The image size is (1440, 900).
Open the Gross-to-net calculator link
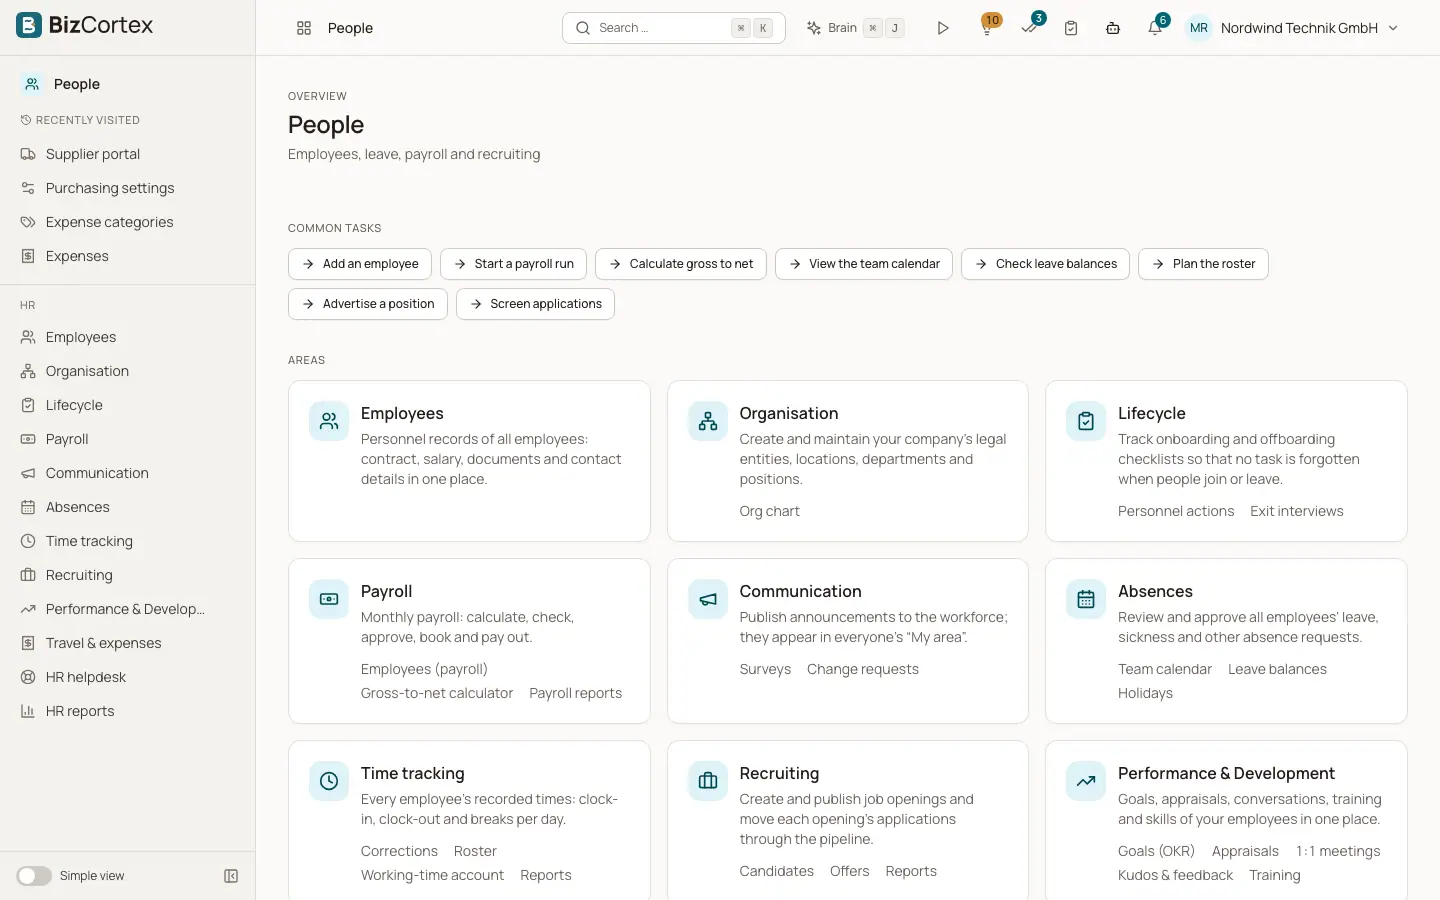[x=437, y=693]
